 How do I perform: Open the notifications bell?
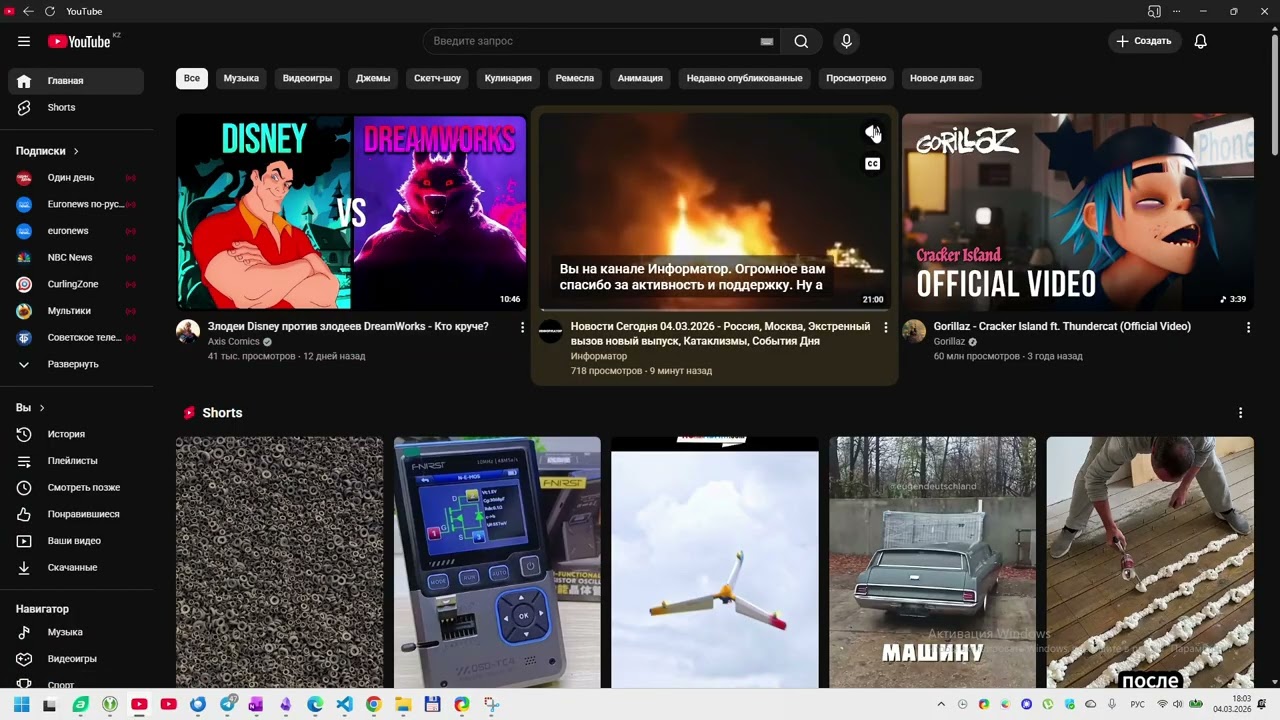1200,41
